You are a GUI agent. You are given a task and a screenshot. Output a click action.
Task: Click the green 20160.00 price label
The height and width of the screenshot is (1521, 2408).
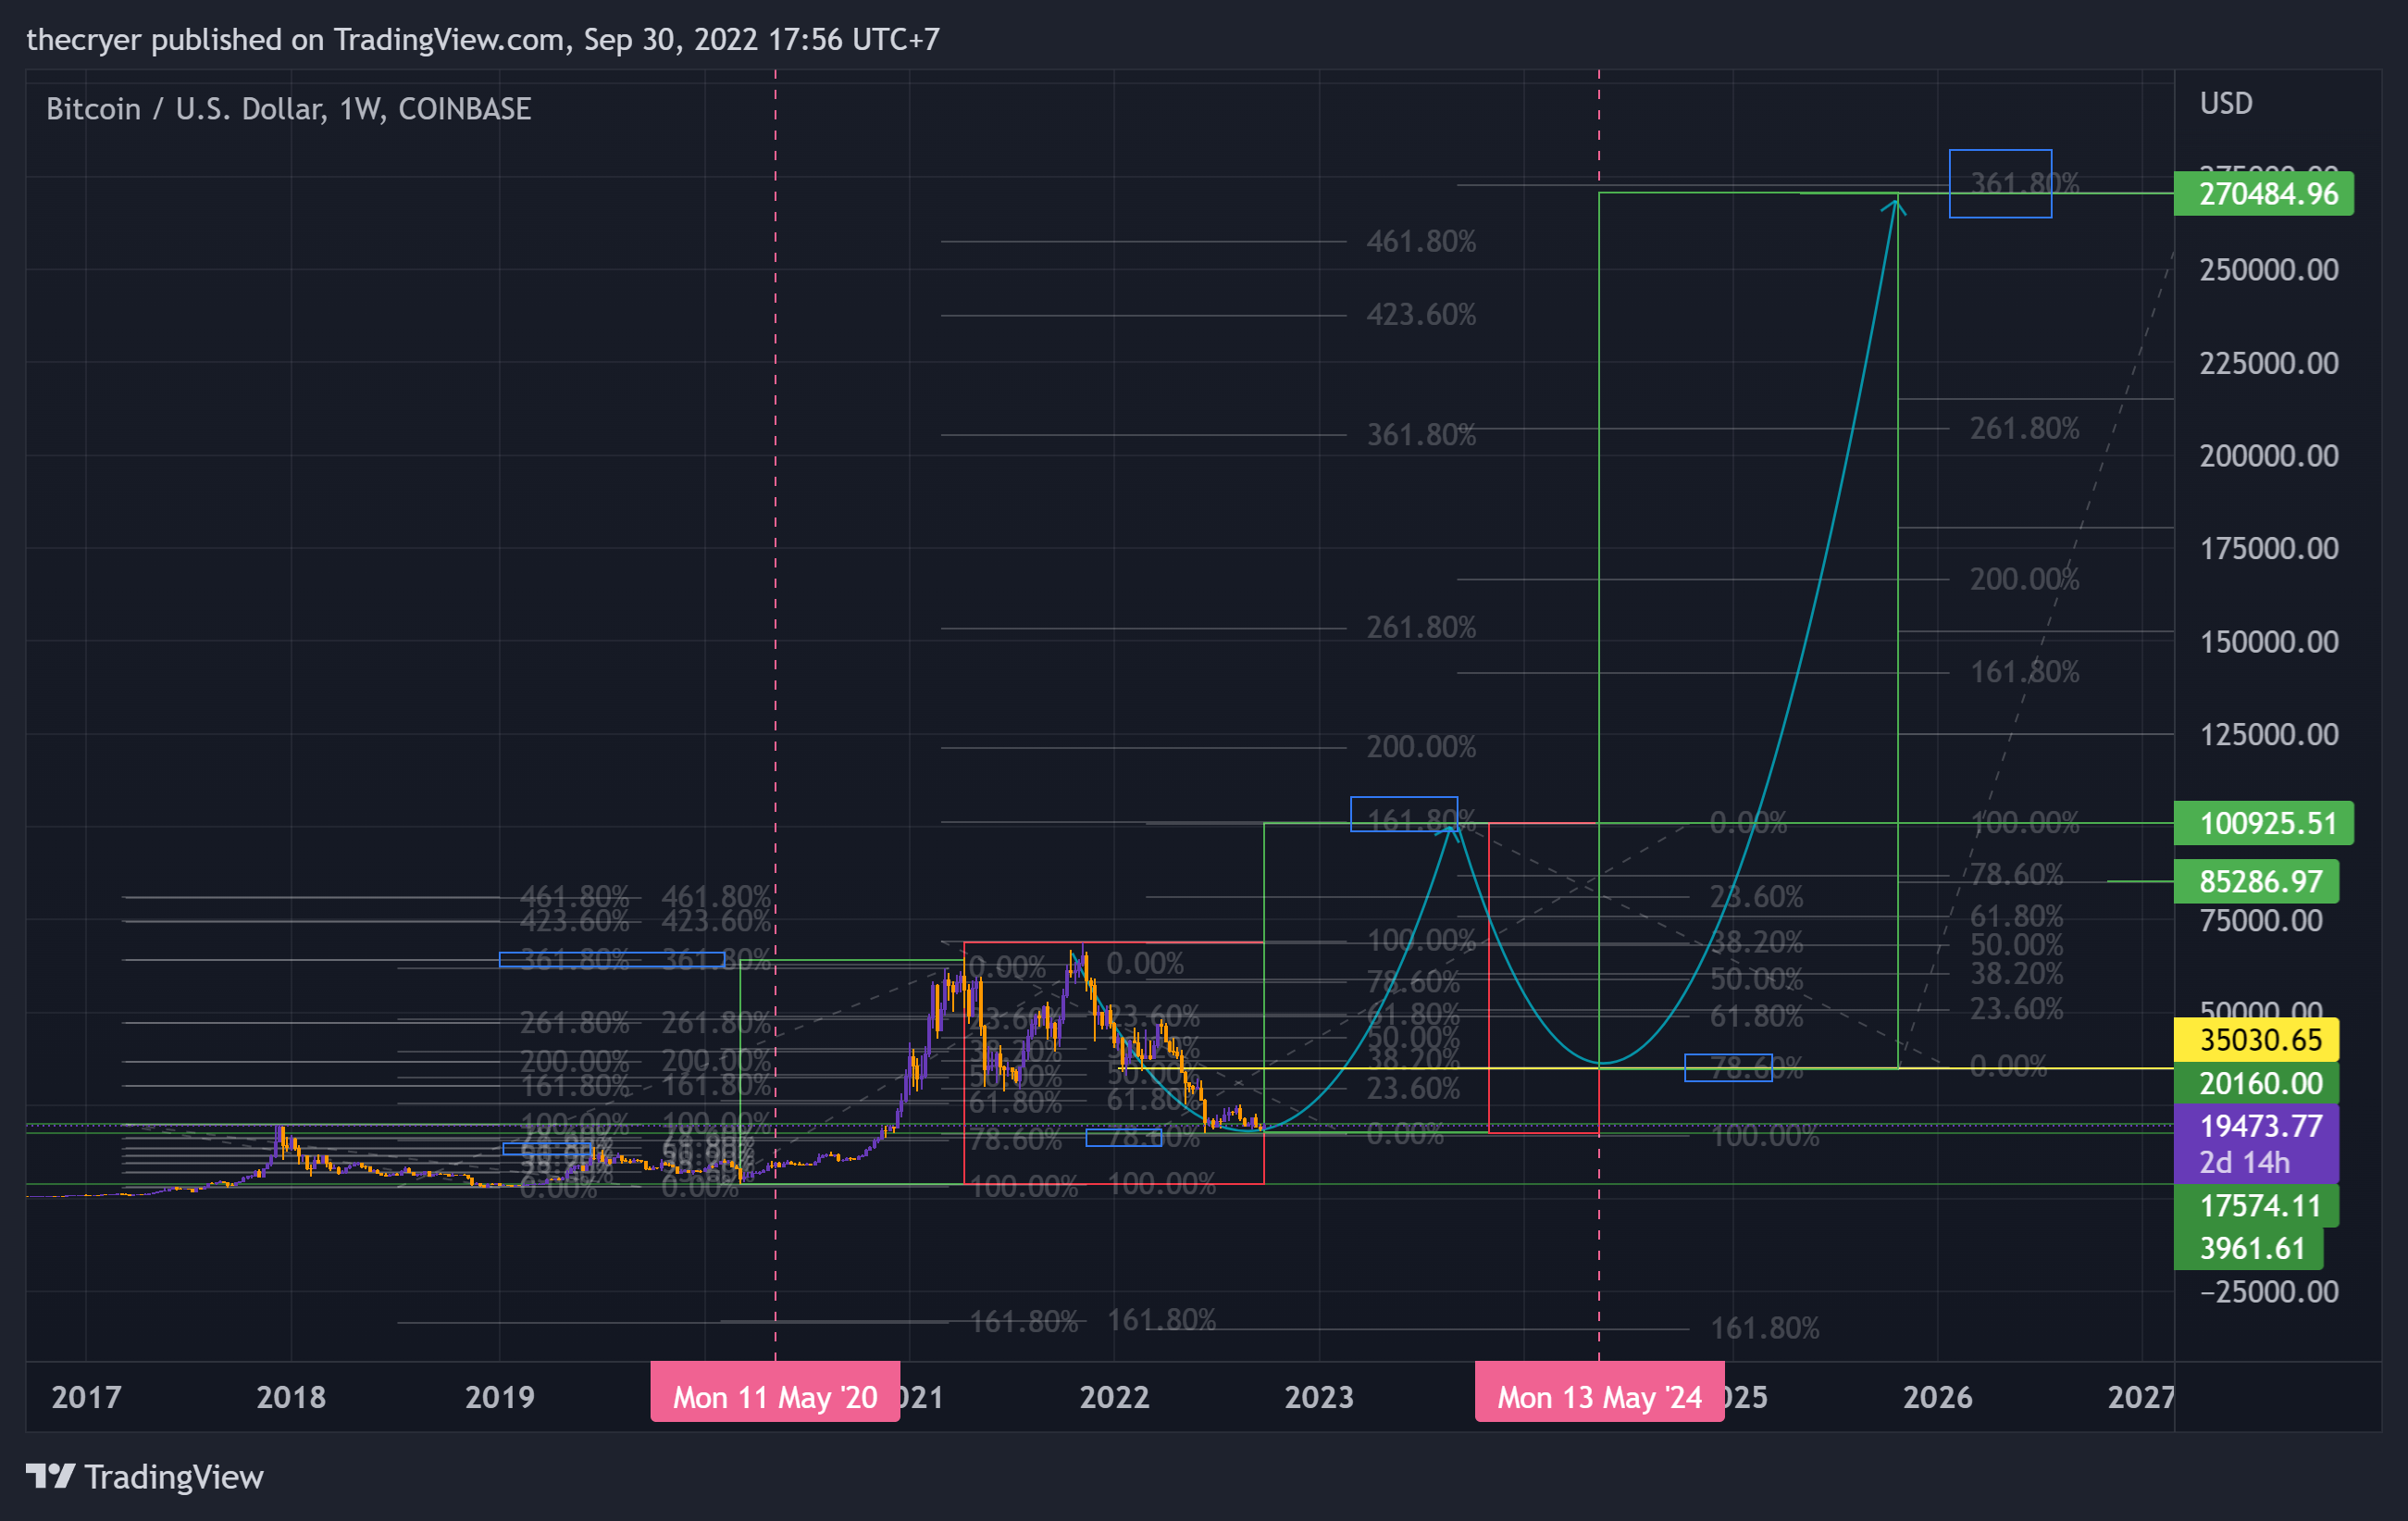point(2257,1083)
